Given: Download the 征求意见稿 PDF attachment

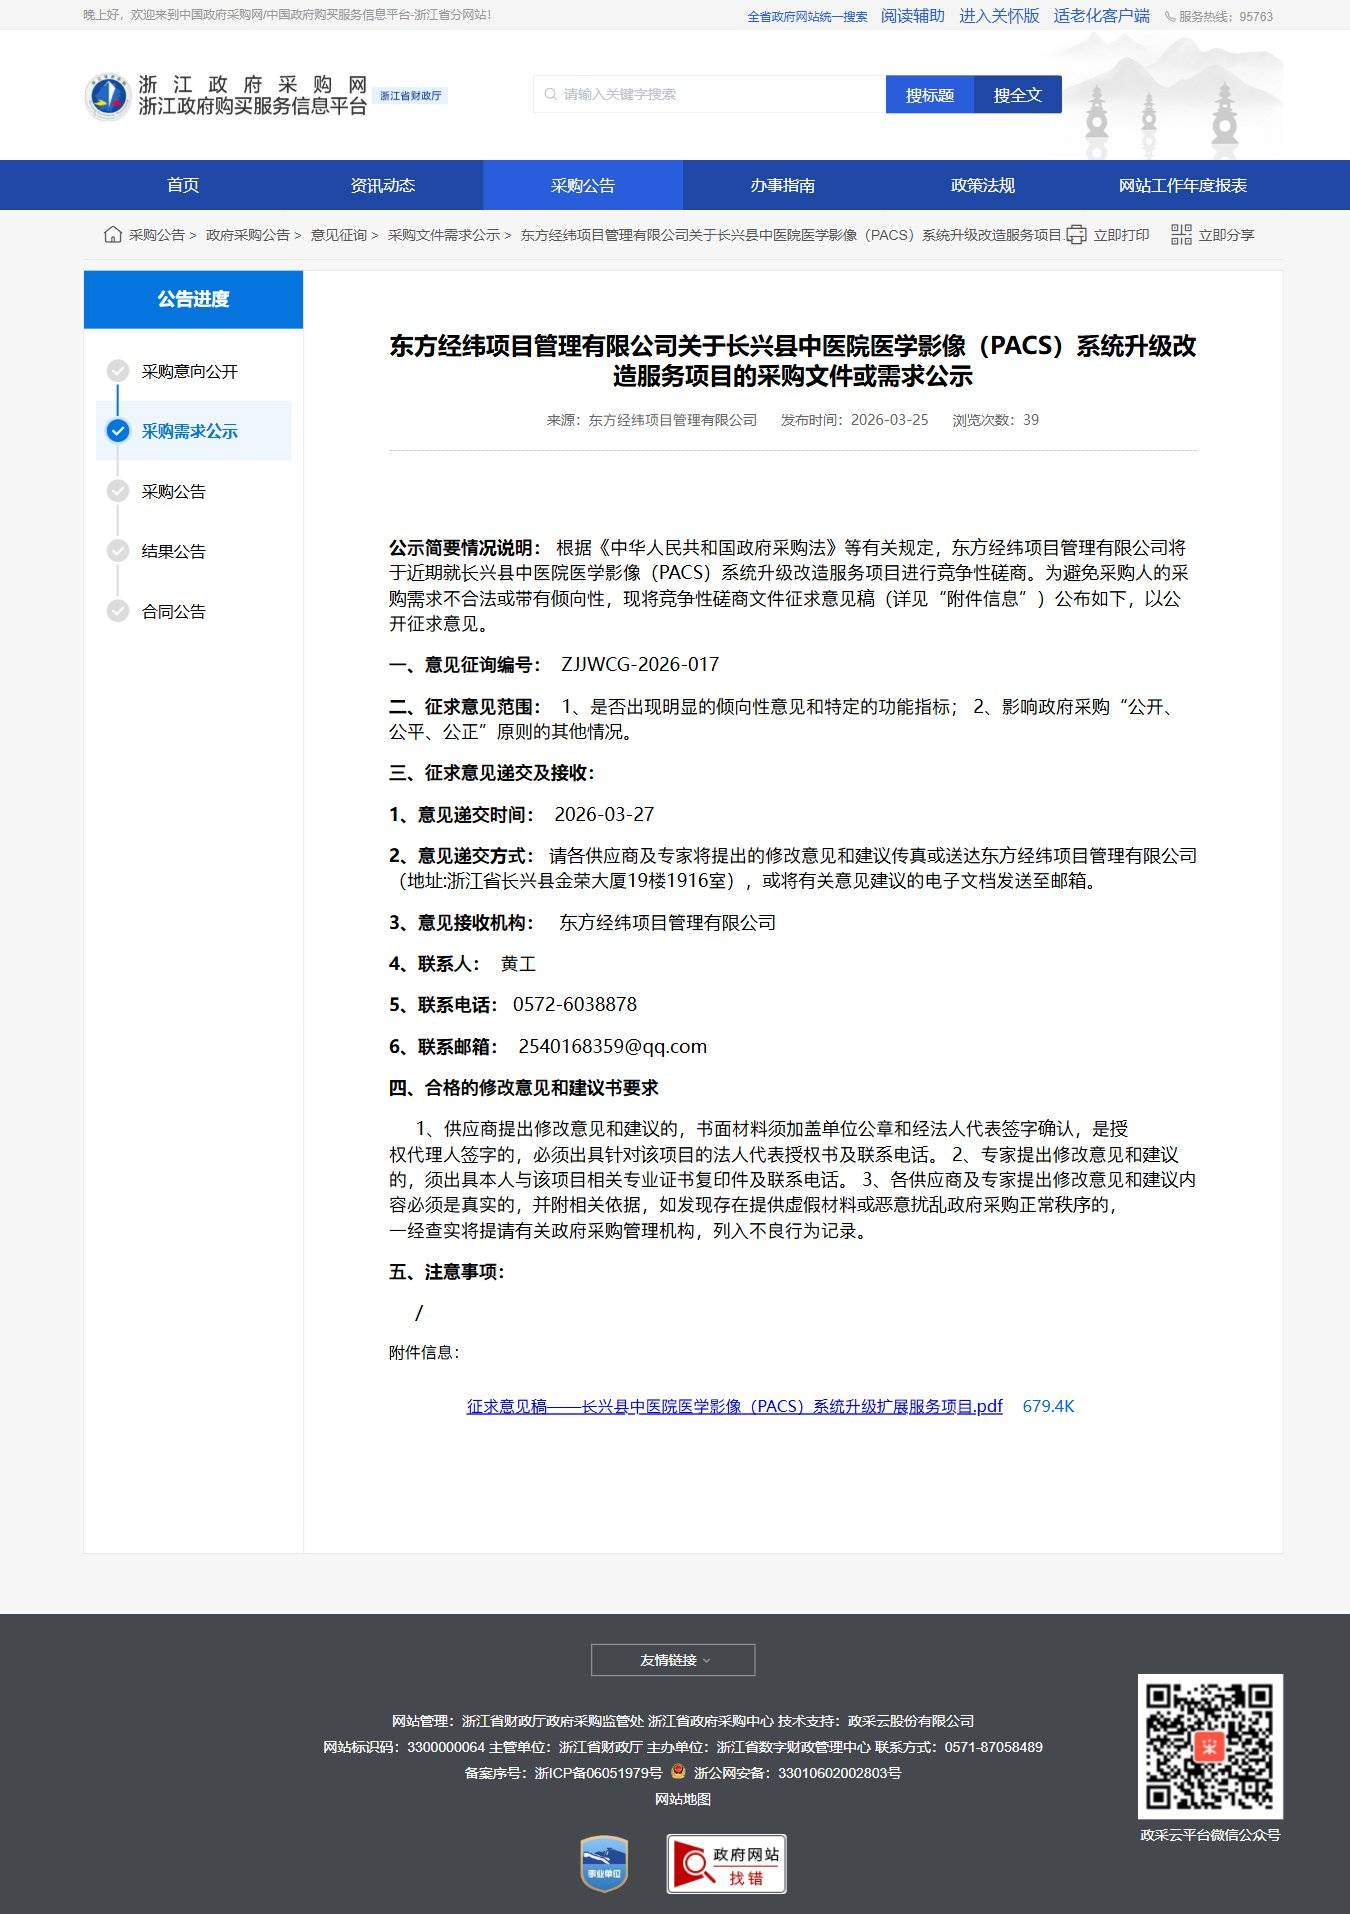Looking at the screenshot, I should (x=734, y=1406).
